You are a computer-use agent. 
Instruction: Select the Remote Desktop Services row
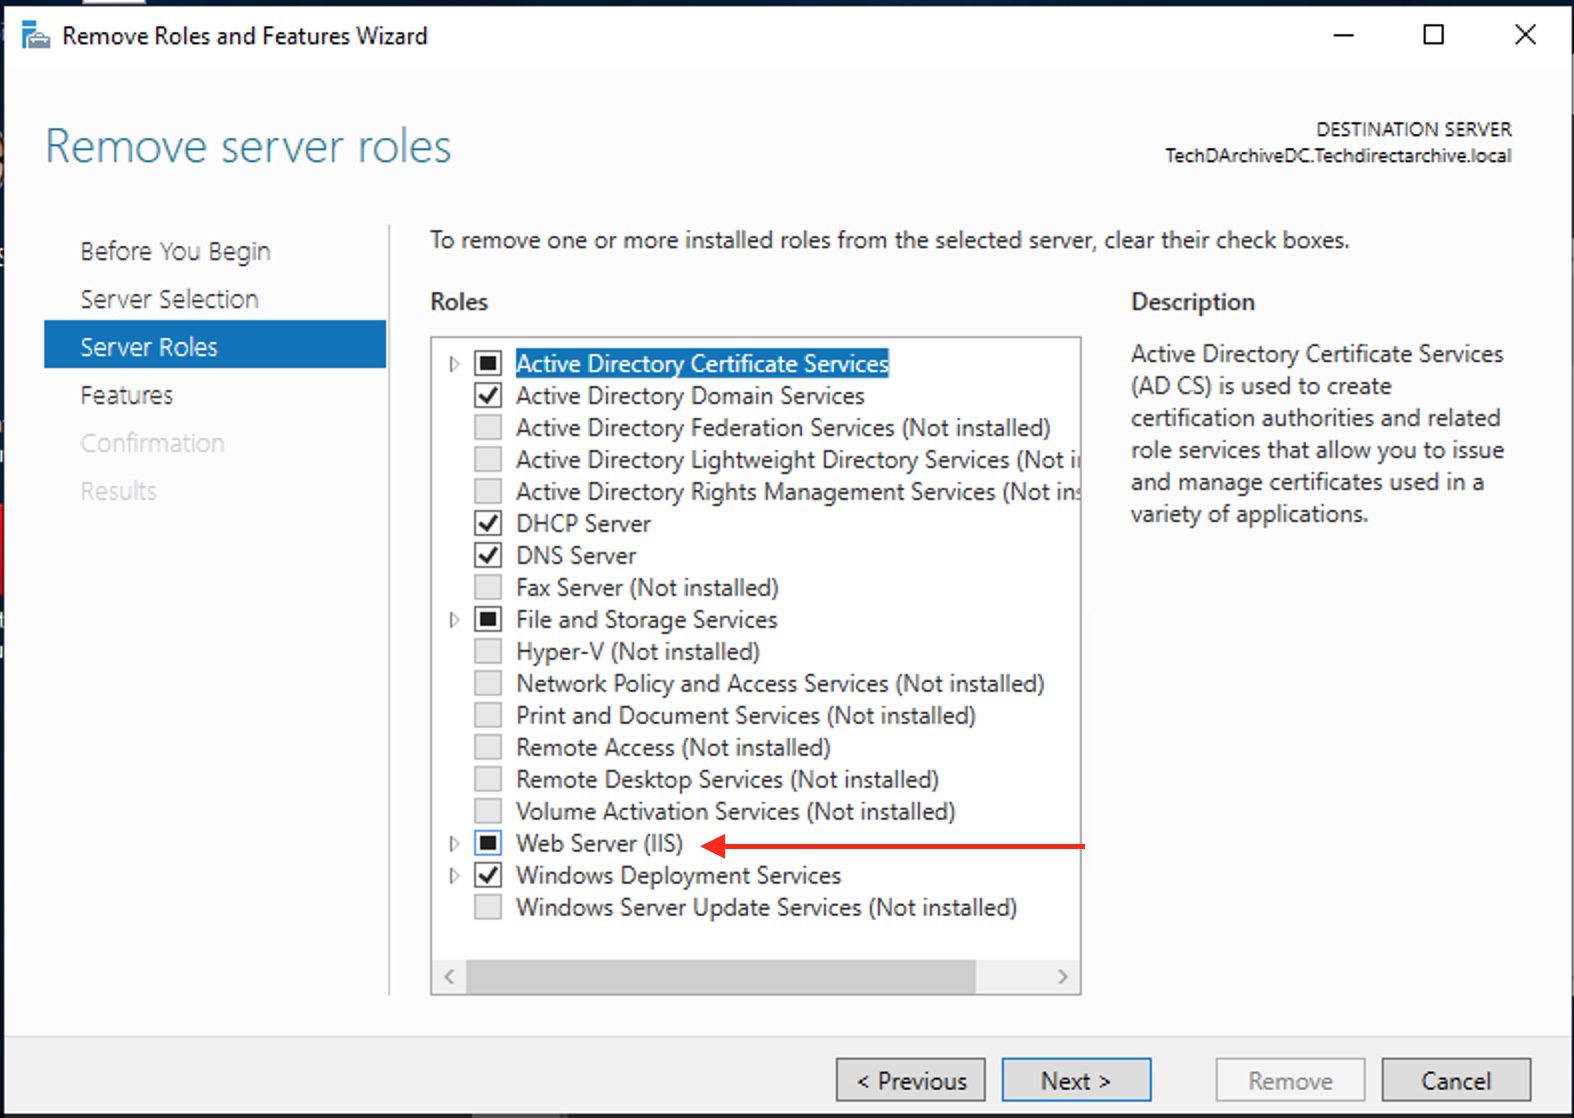click(727, 779)
